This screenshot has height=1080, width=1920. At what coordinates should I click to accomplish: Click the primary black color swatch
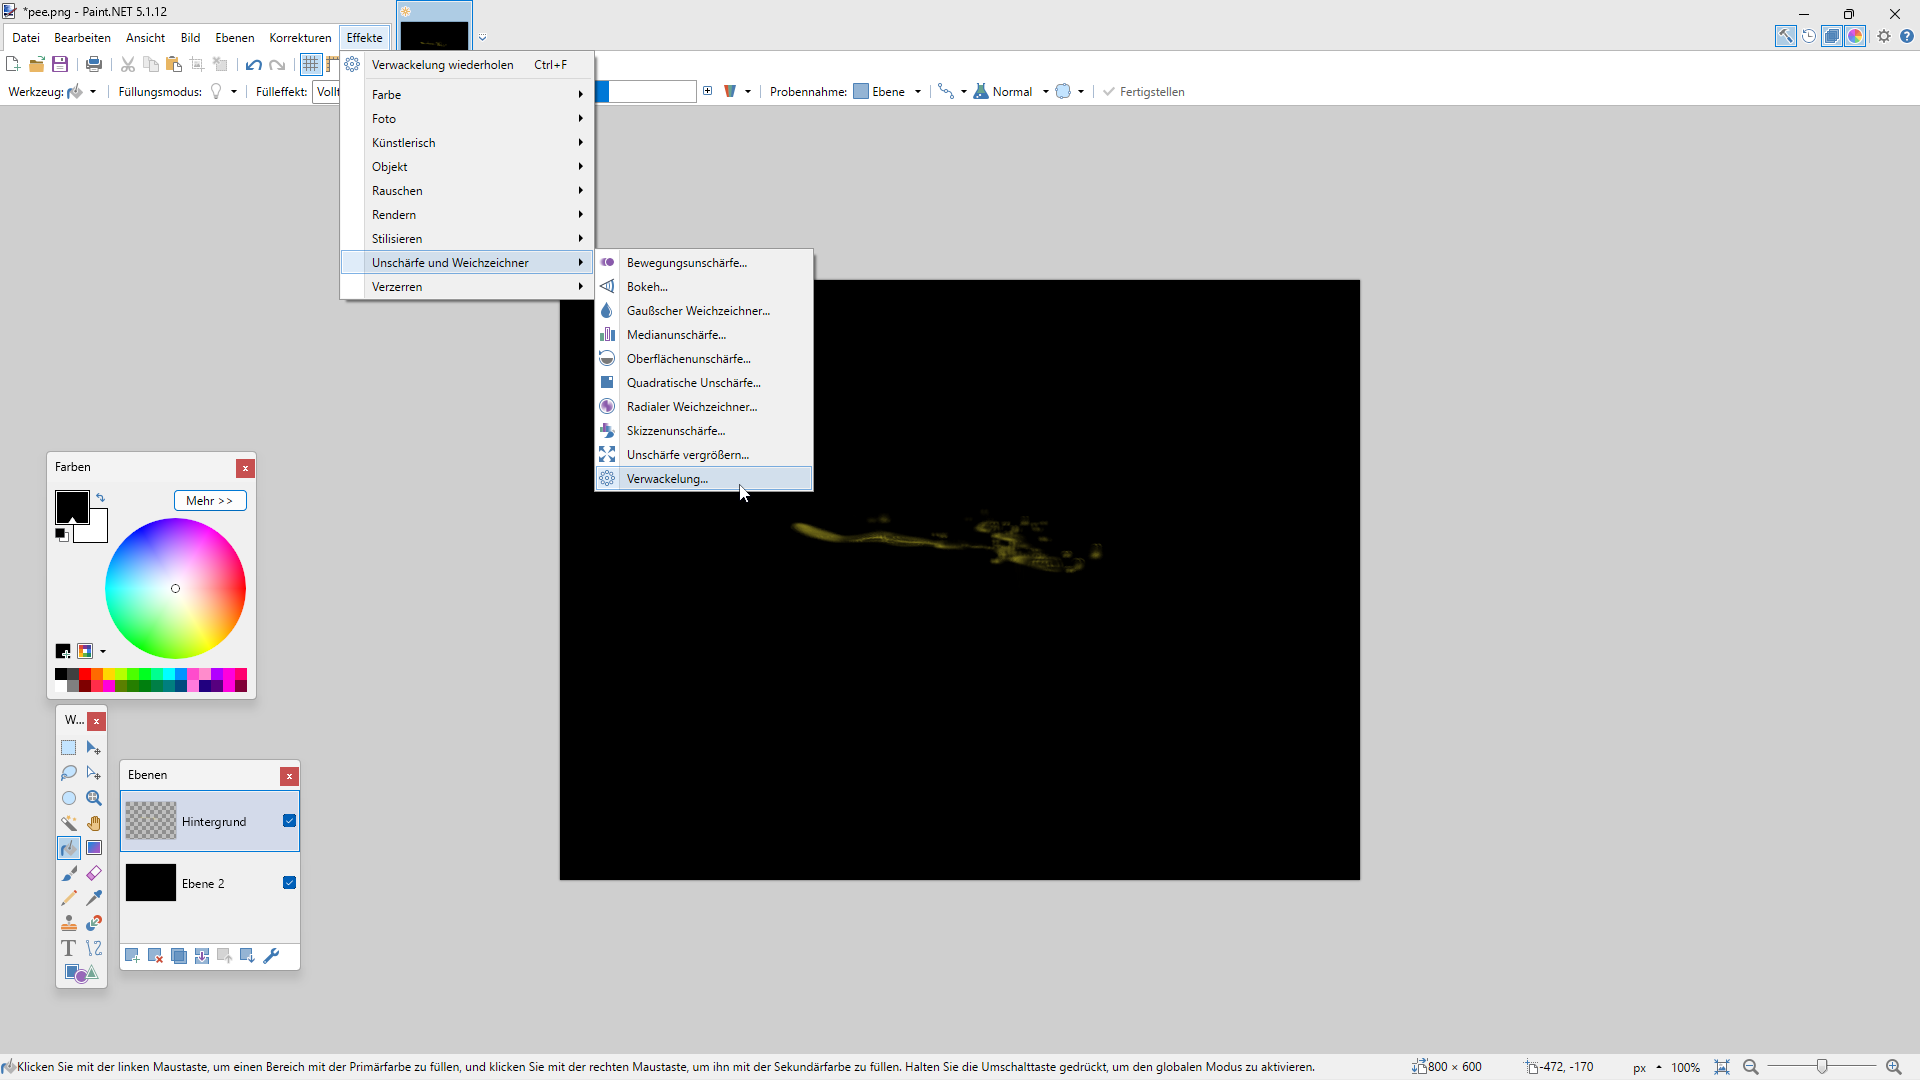[x=72, y=507]
